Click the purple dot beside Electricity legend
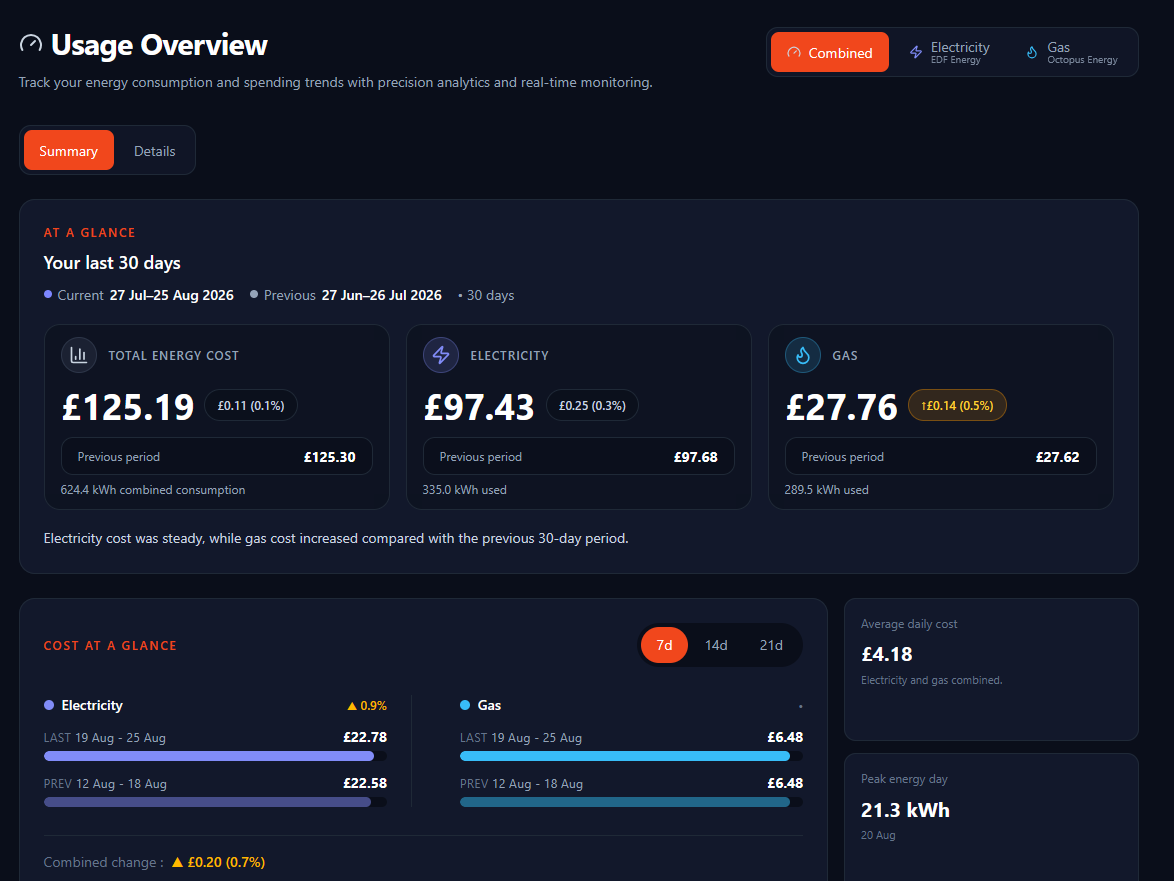Screen dimensions: 1174x881 coord(49,705)
